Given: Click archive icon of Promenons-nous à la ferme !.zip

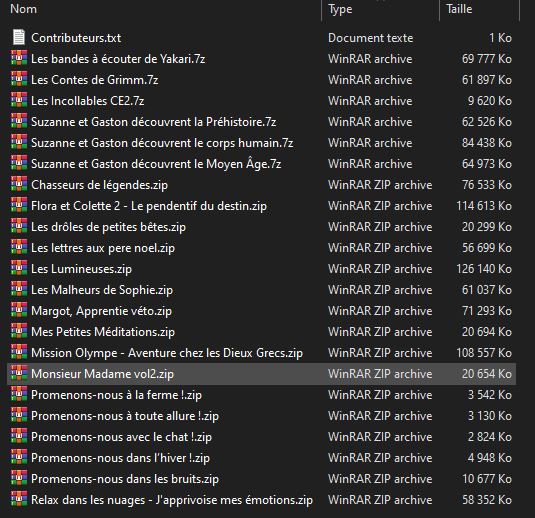Looking at the screenshot, I should [x=19, y=394].
